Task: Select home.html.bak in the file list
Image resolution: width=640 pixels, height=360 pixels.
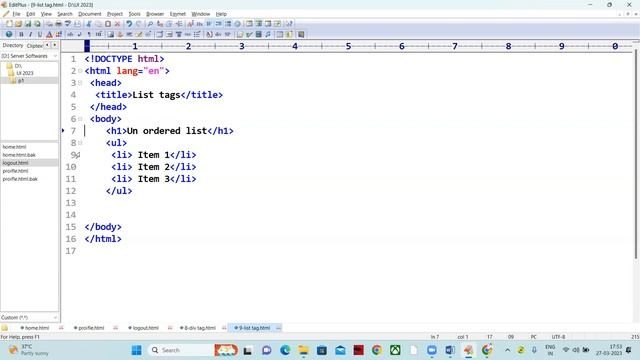Action: coord(19,155)
